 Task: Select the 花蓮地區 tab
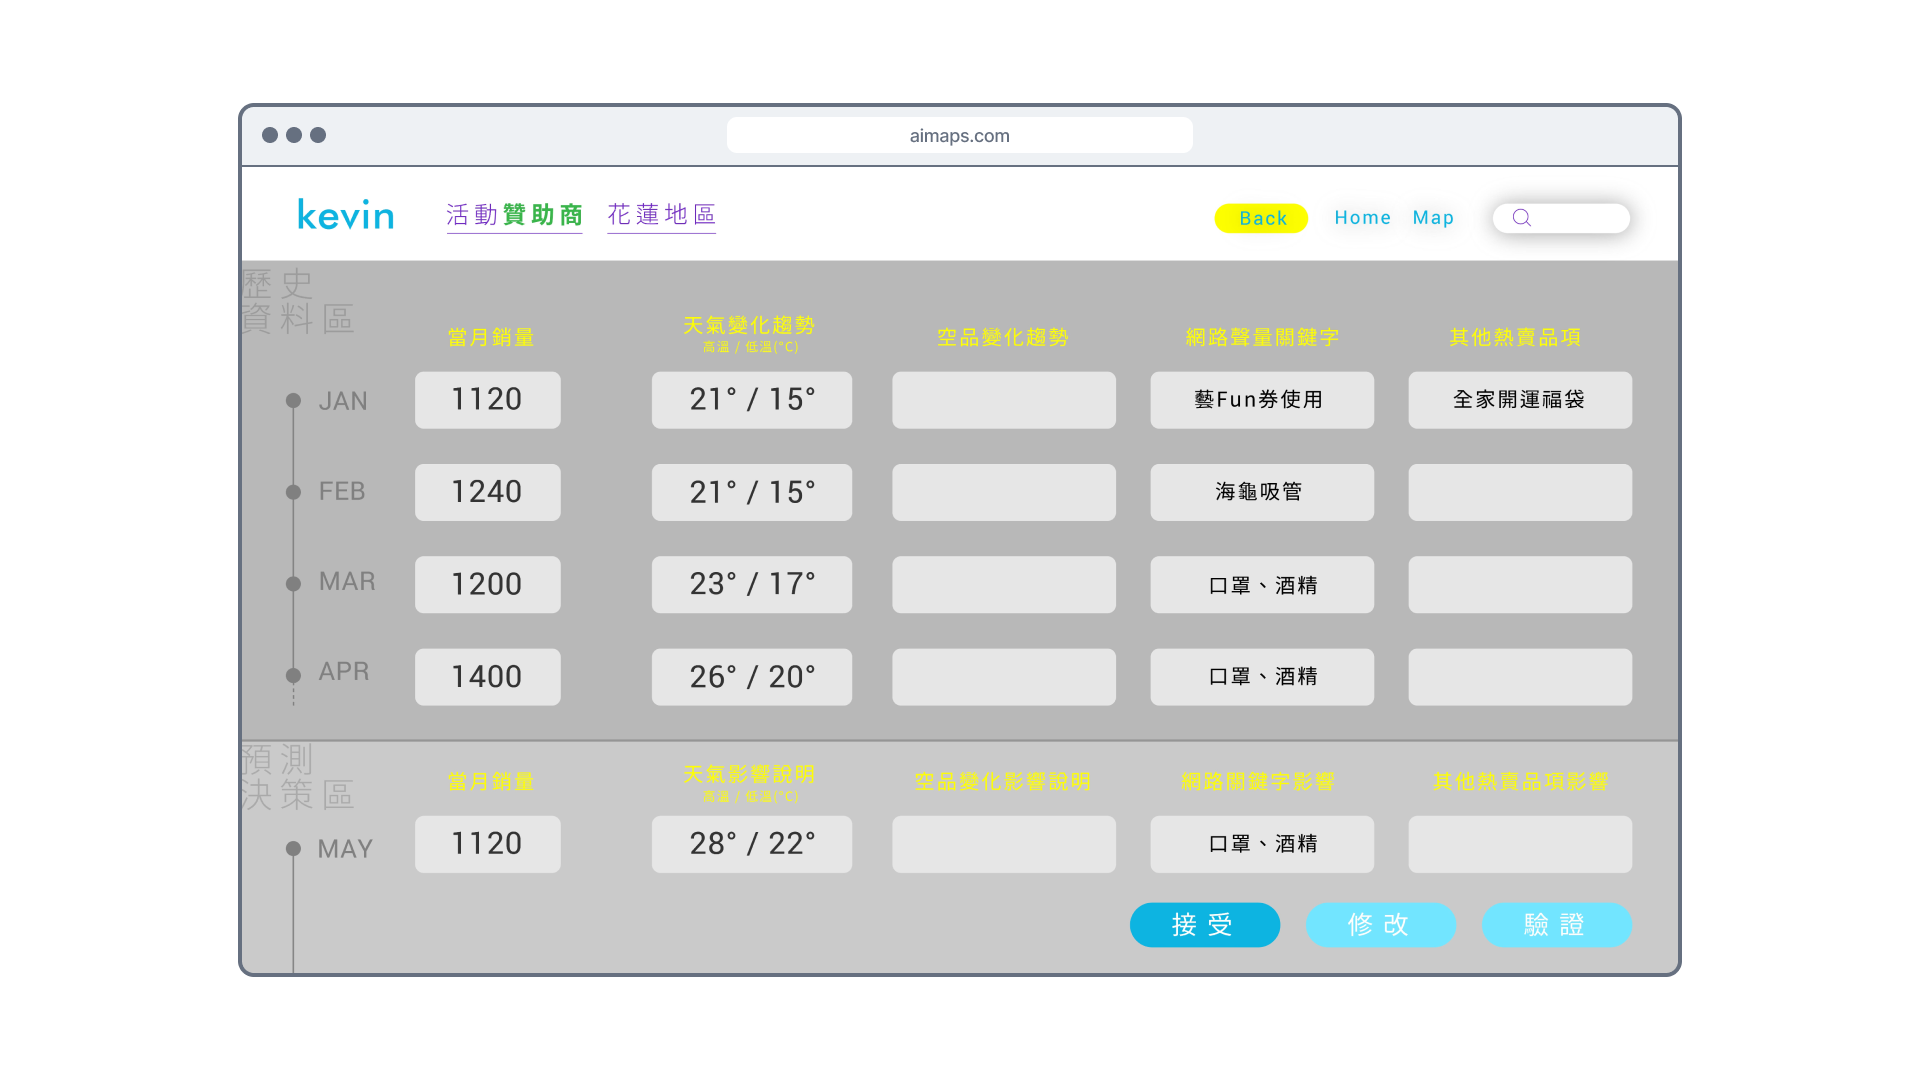coord(661,215)
